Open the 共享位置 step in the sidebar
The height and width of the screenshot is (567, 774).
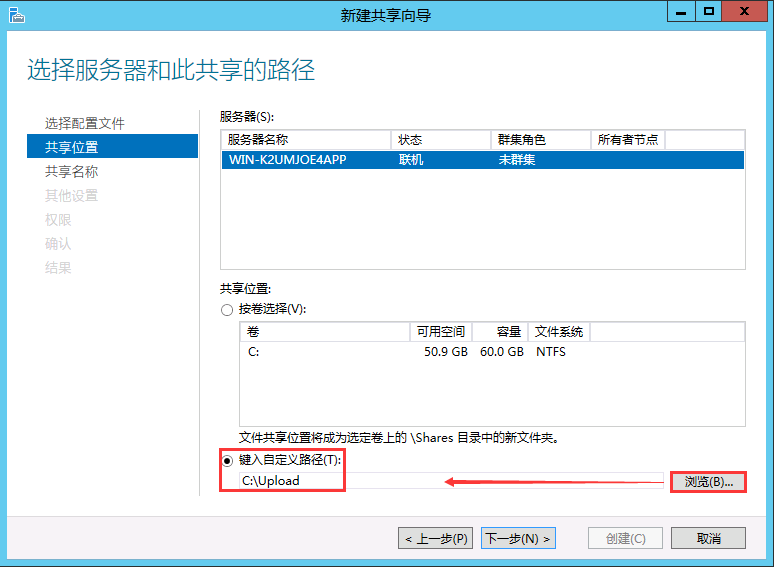[72, 147]
